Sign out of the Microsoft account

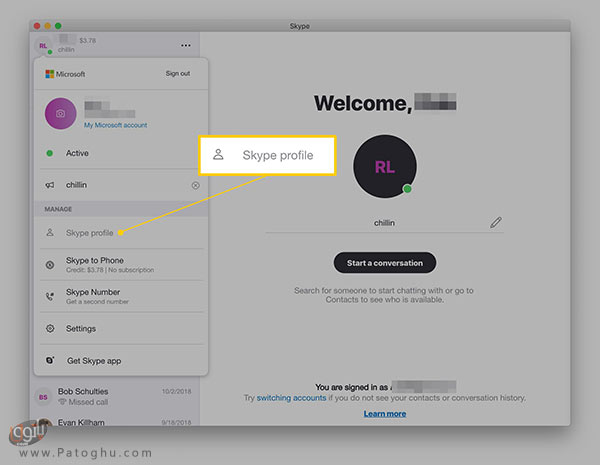178,73
